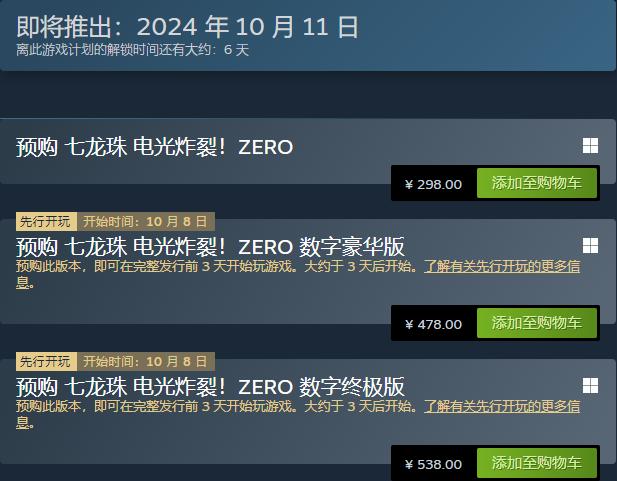Click title 预购 七龙珠 电光炸裂！ZERO
Screen dimensions: 617x481
click(154, 147)
